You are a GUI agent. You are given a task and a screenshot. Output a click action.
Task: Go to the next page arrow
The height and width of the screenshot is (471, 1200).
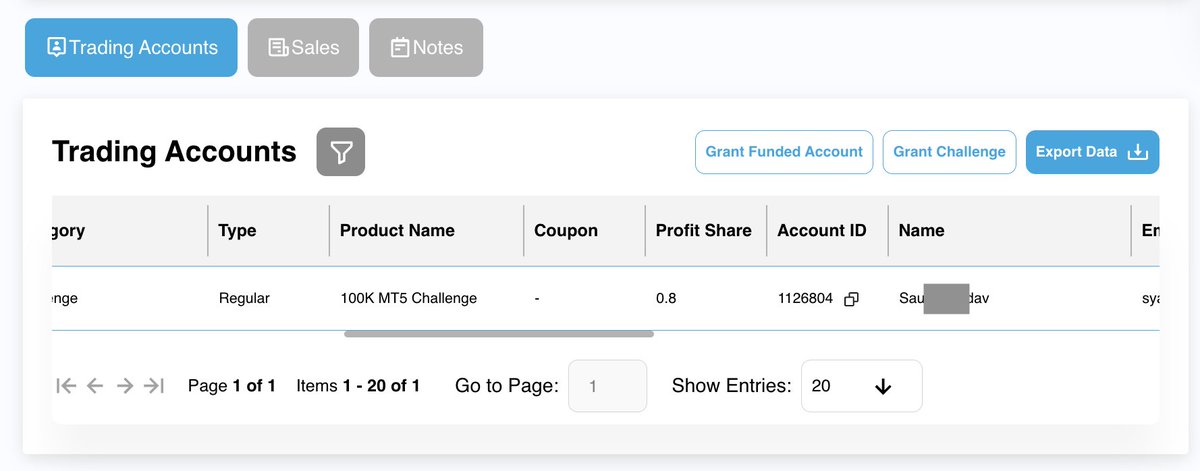(124, 386)
